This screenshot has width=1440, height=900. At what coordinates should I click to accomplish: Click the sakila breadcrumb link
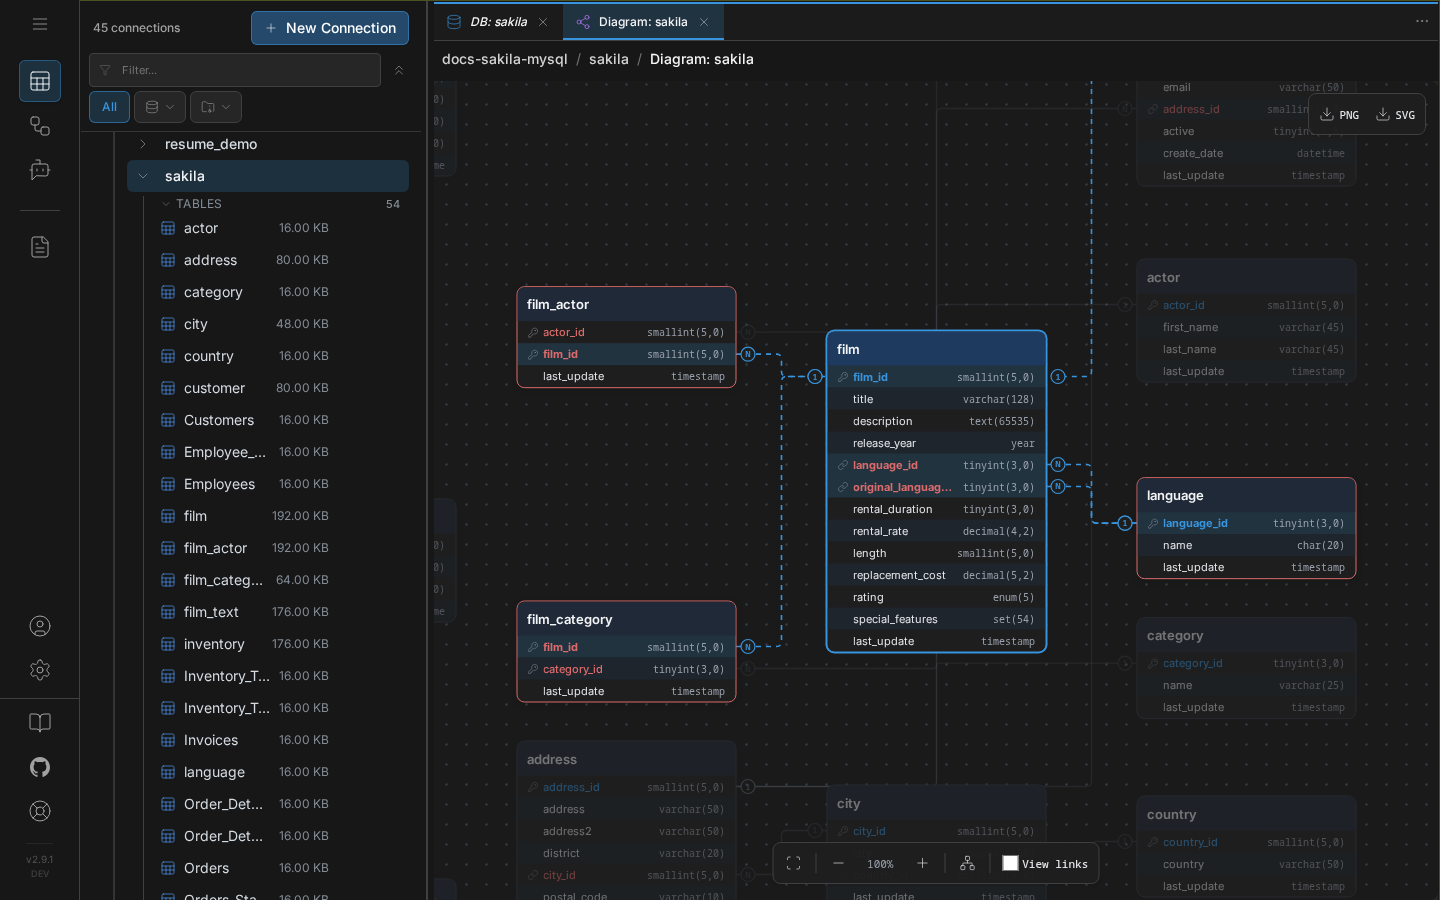[609, 59]
